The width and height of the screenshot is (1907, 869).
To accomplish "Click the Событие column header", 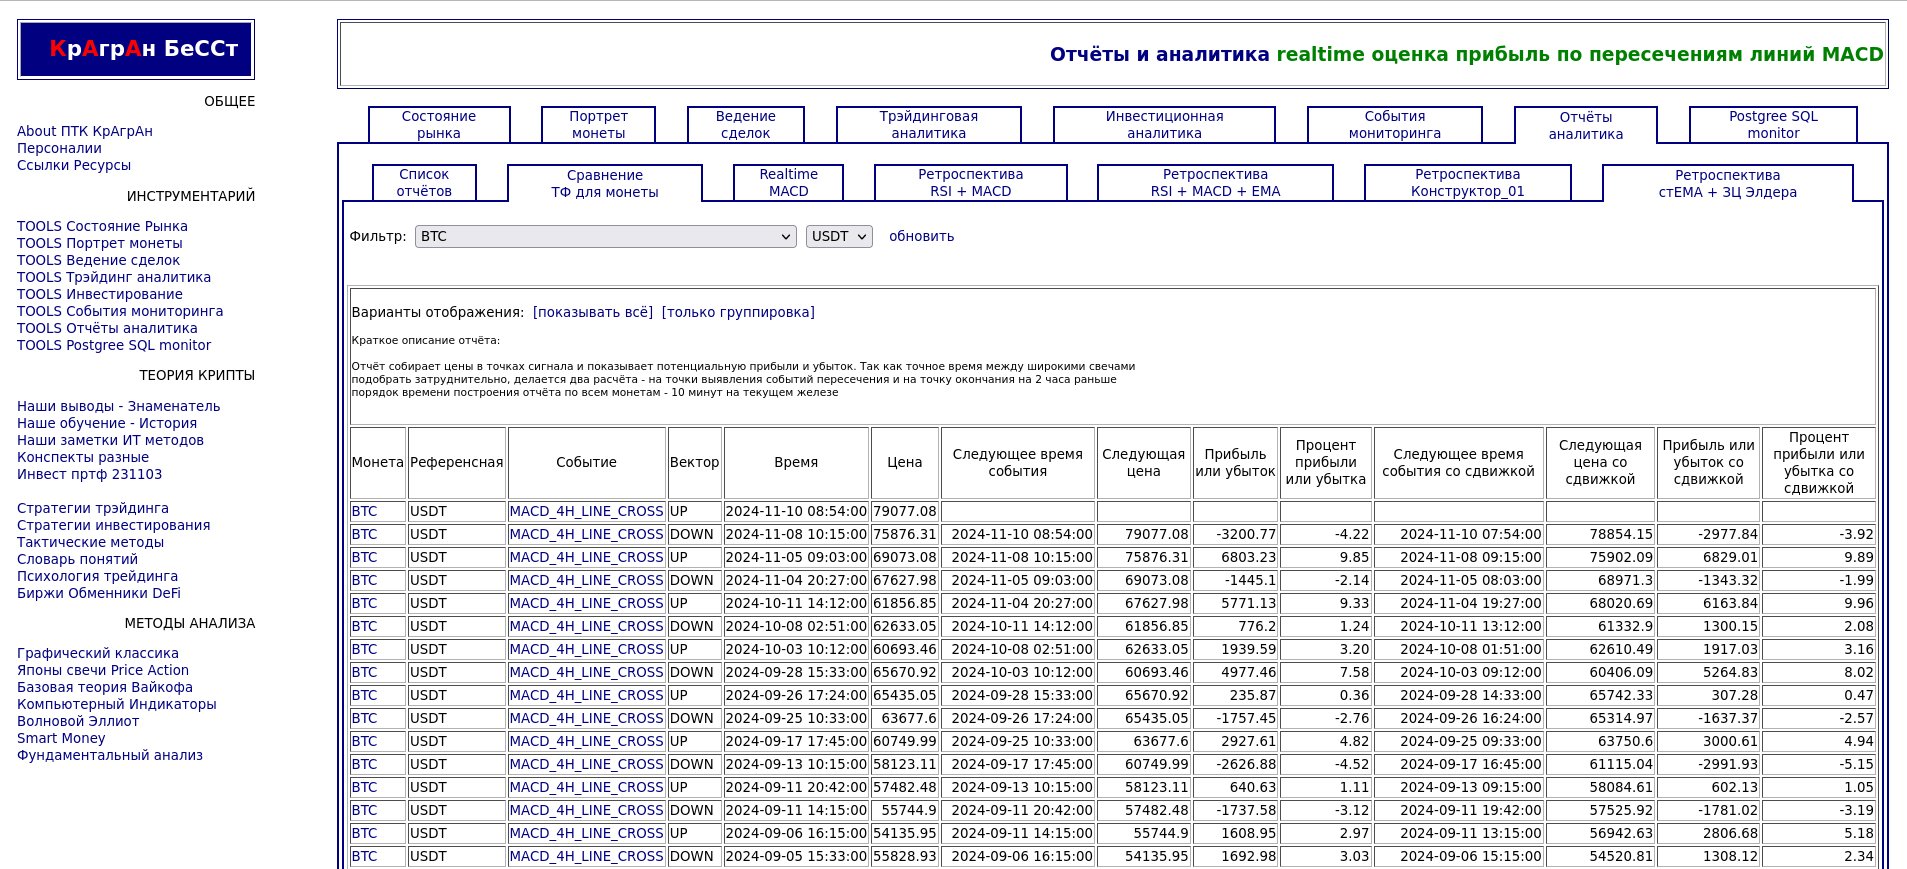I will [x=586, y=462].
